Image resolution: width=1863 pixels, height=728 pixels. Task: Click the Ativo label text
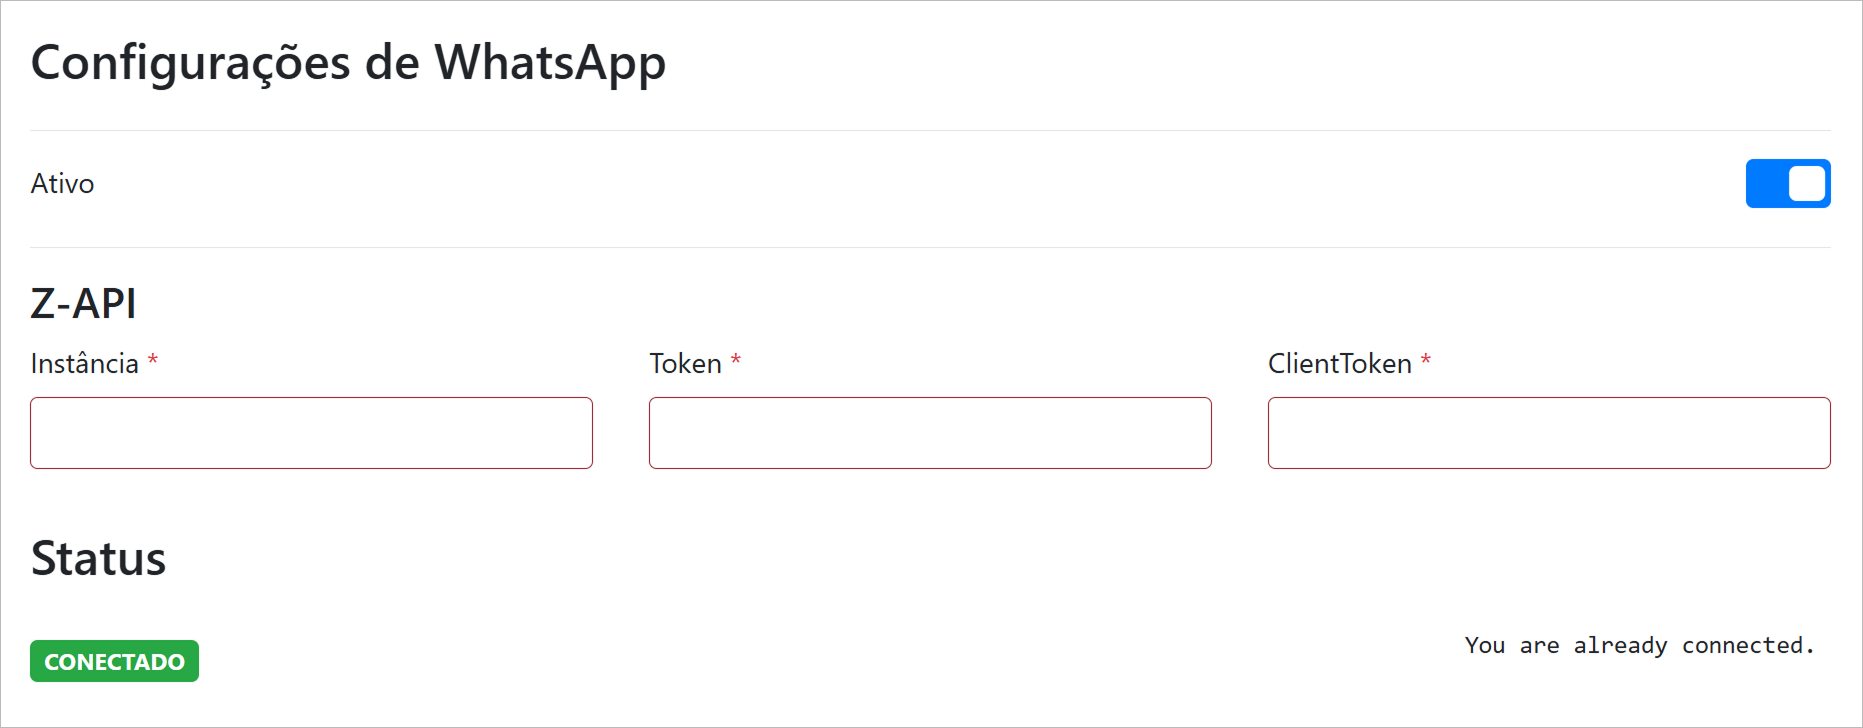[62, 184]
